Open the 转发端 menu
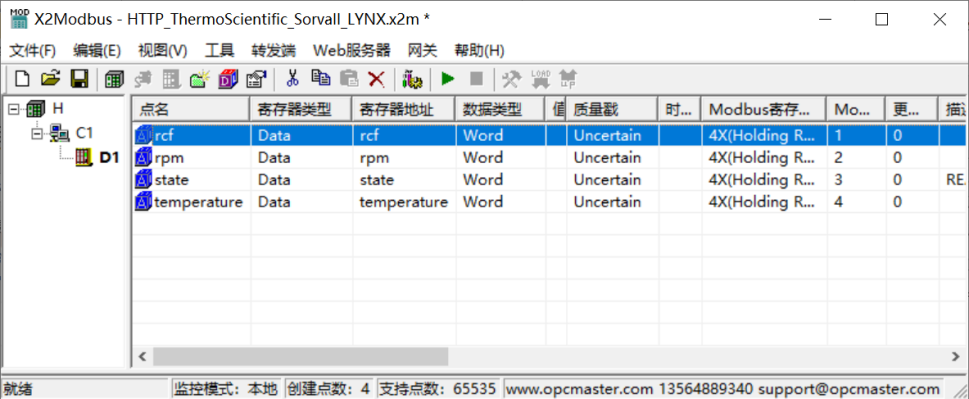This screenshot has height=399, width=969. click(274, 51)
